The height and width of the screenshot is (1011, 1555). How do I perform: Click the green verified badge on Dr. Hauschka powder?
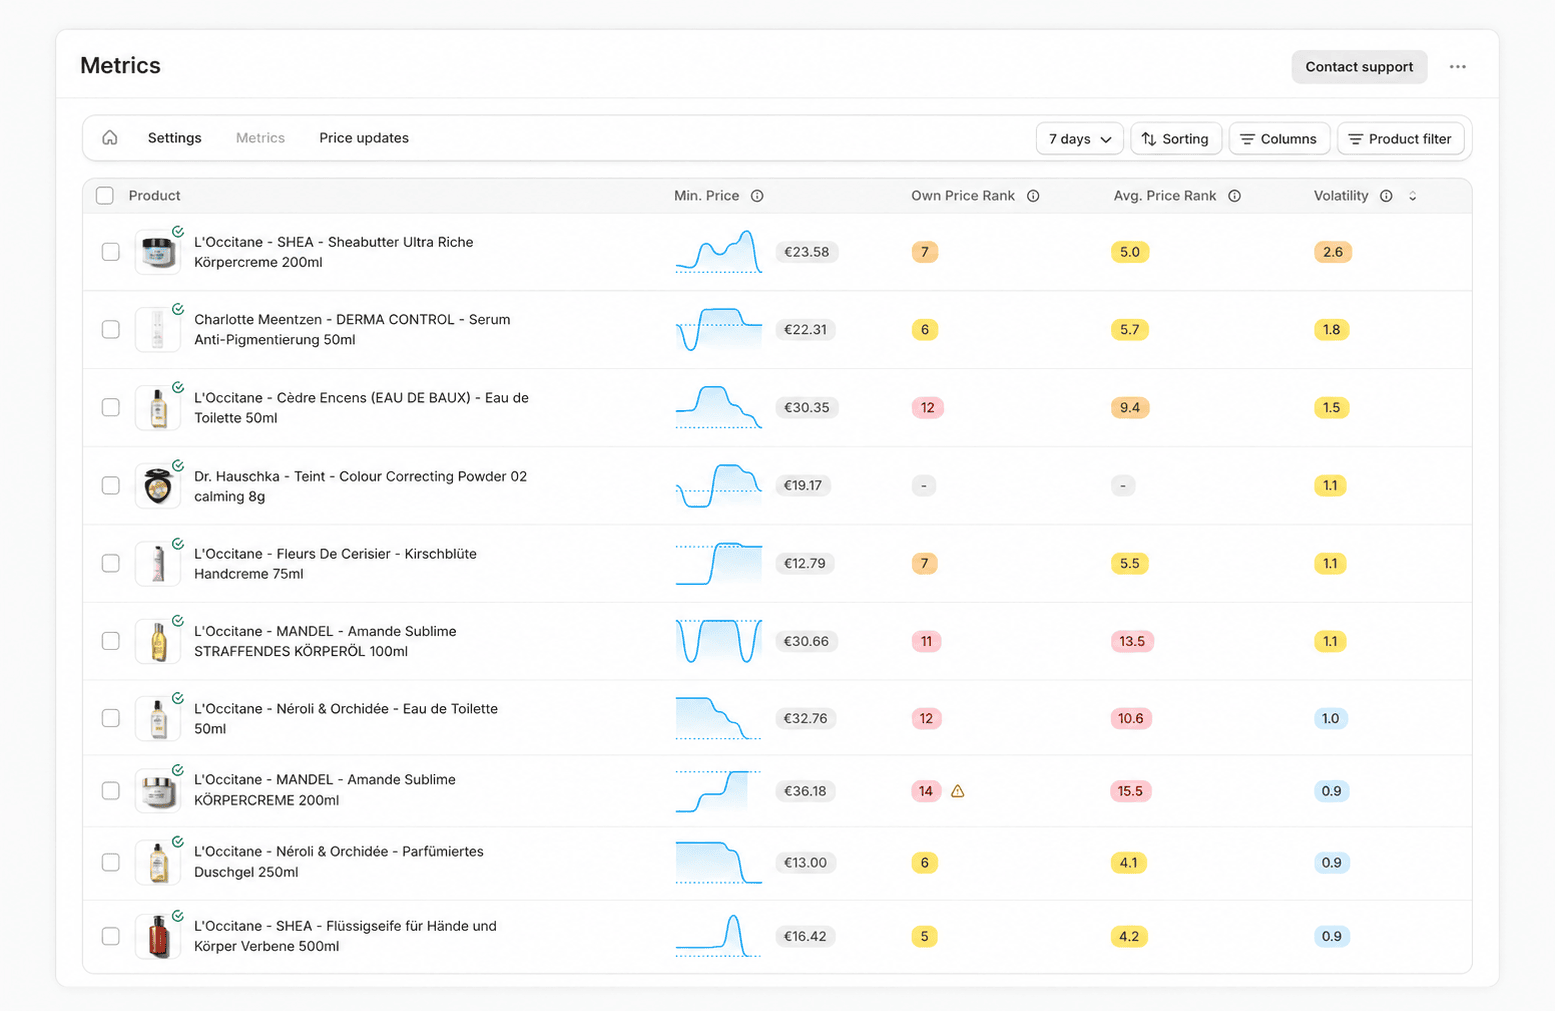click(x=178, y=465)
